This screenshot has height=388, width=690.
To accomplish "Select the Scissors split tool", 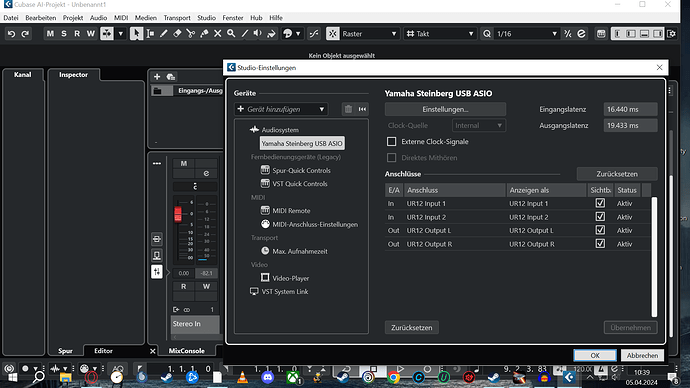I will (x=191, y=33).
